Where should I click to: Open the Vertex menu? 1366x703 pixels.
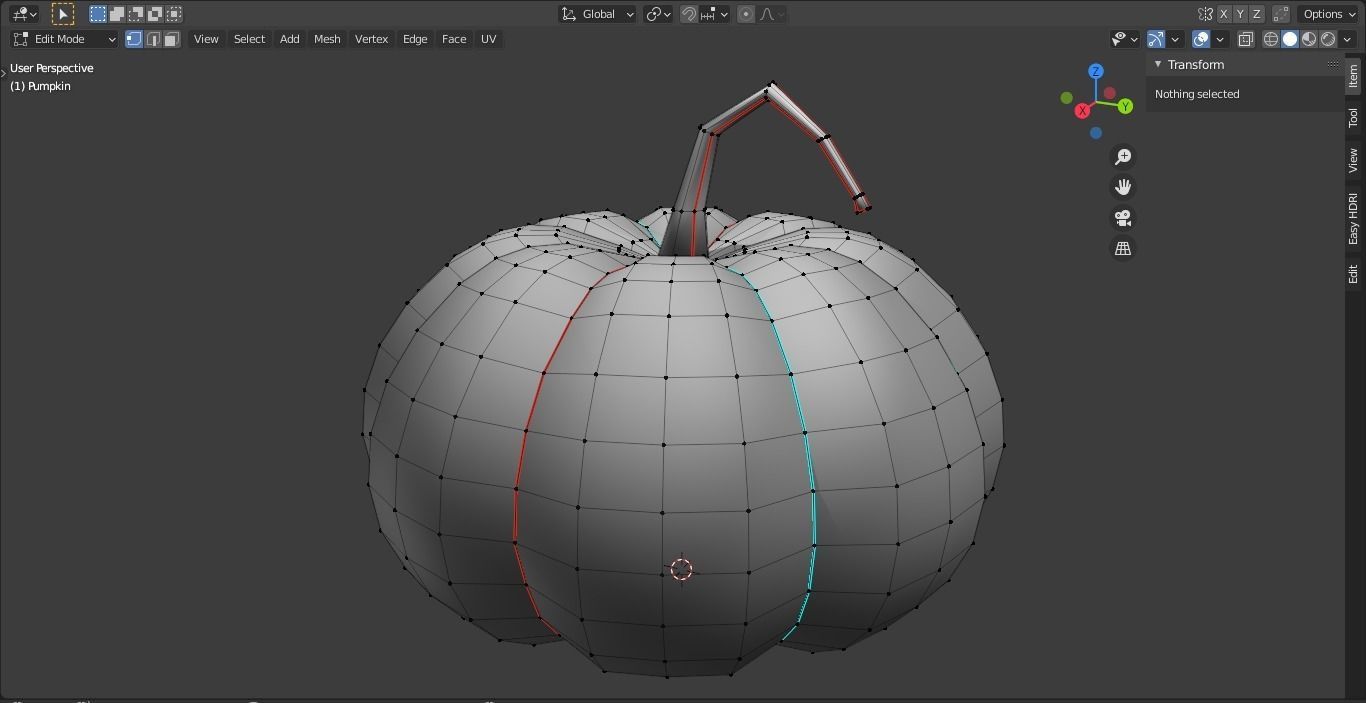click(371, 39)
